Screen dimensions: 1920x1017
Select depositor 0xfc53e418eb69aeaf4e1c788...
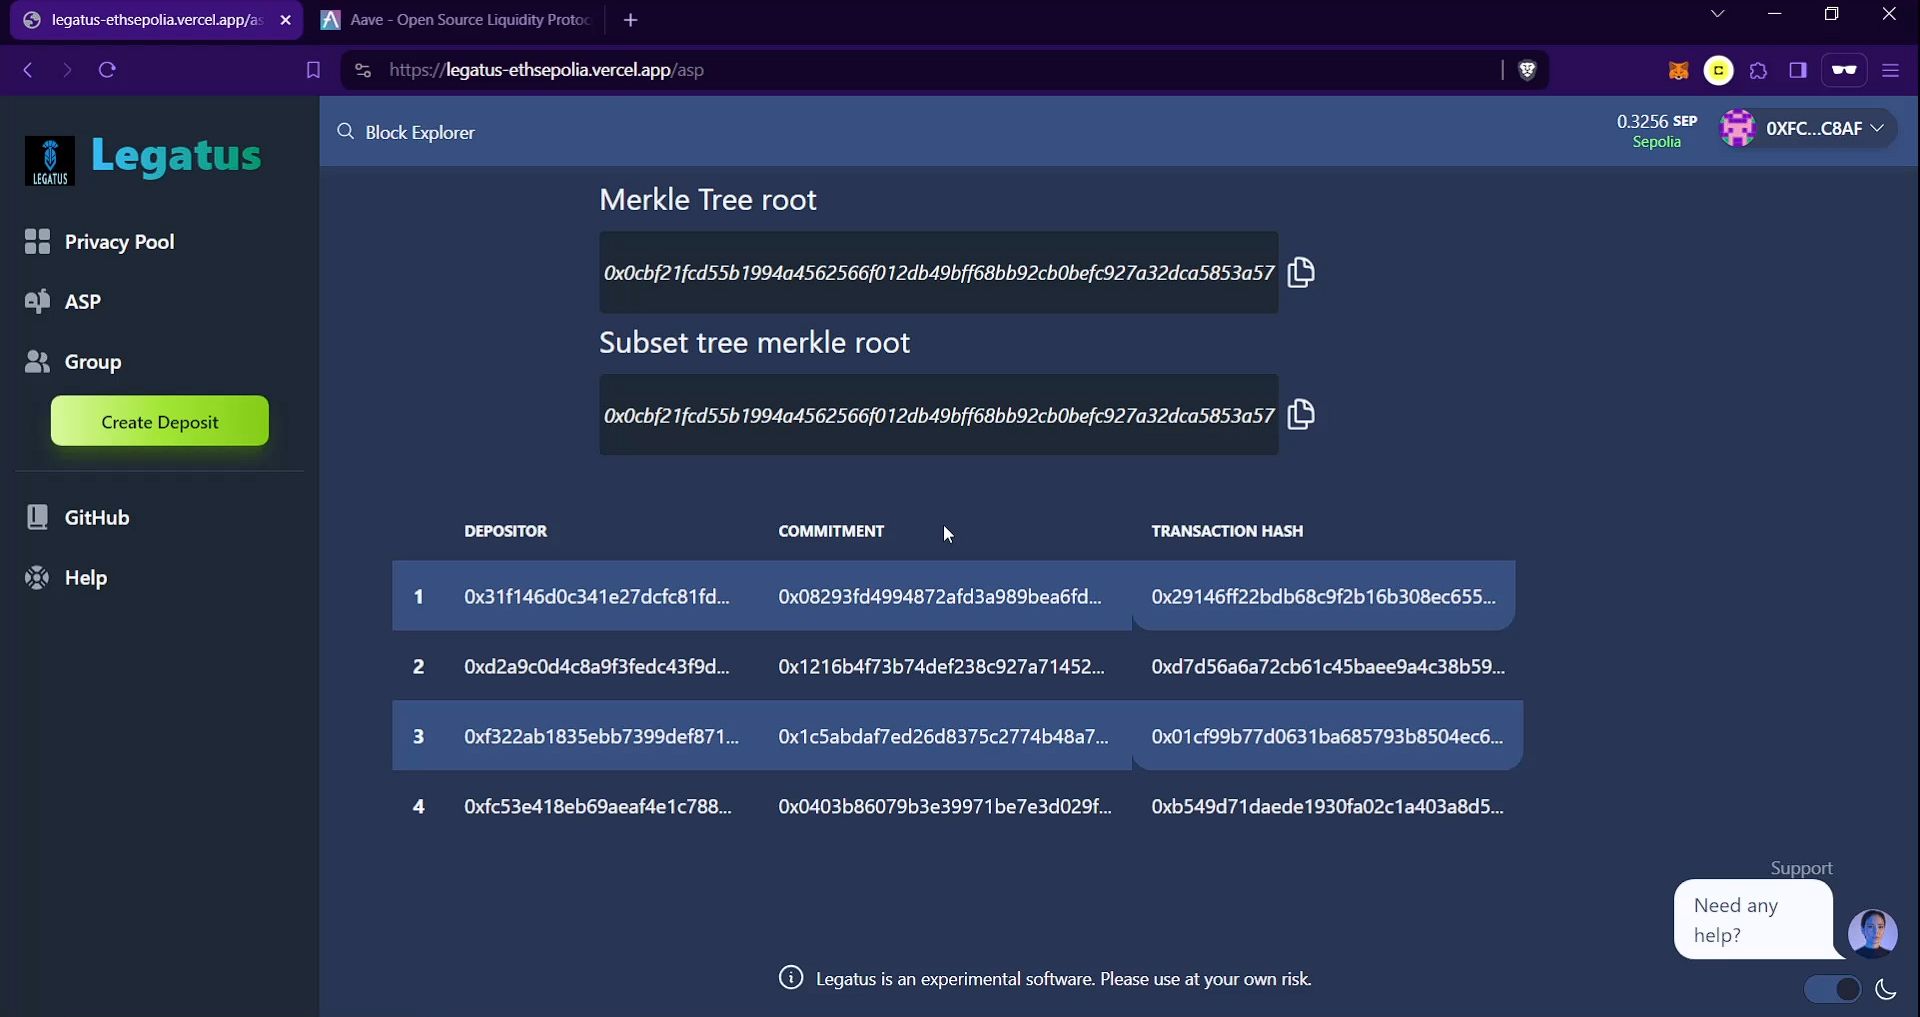(598, 806)
